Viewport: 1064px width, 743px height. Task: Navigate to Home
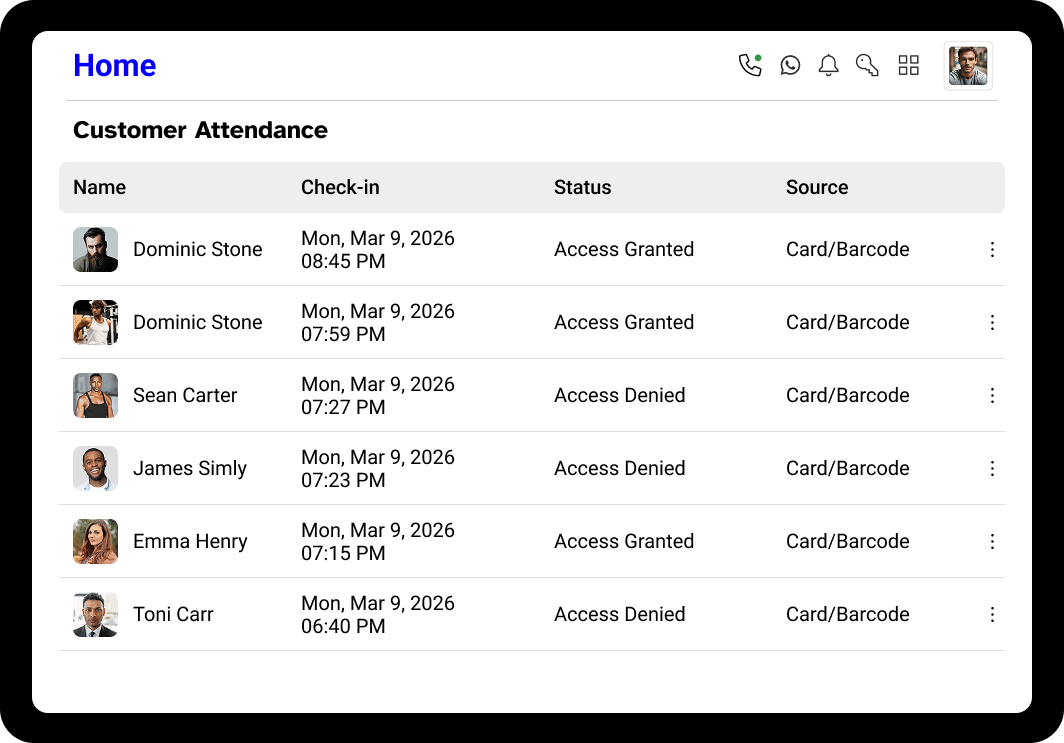pos(114,65)
